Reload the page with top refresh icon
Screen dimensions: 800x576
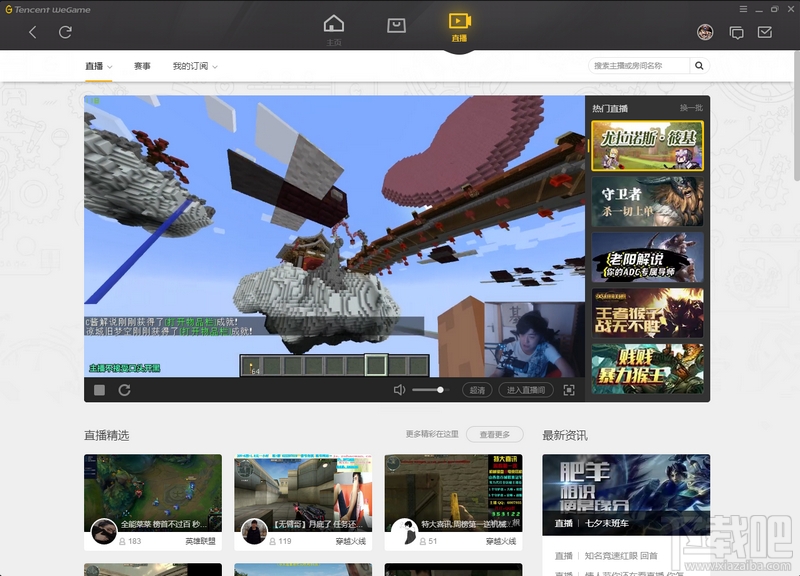(65, 33)
